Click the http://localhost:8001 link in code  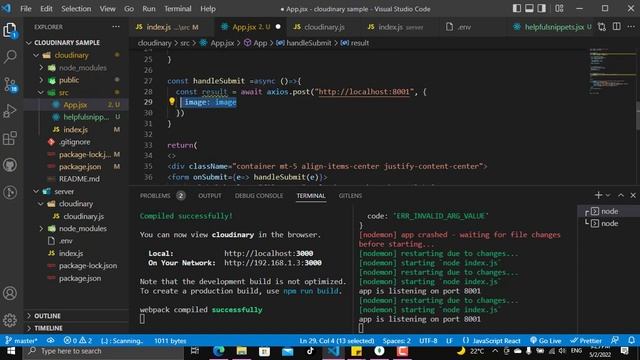tap(364, 92)
